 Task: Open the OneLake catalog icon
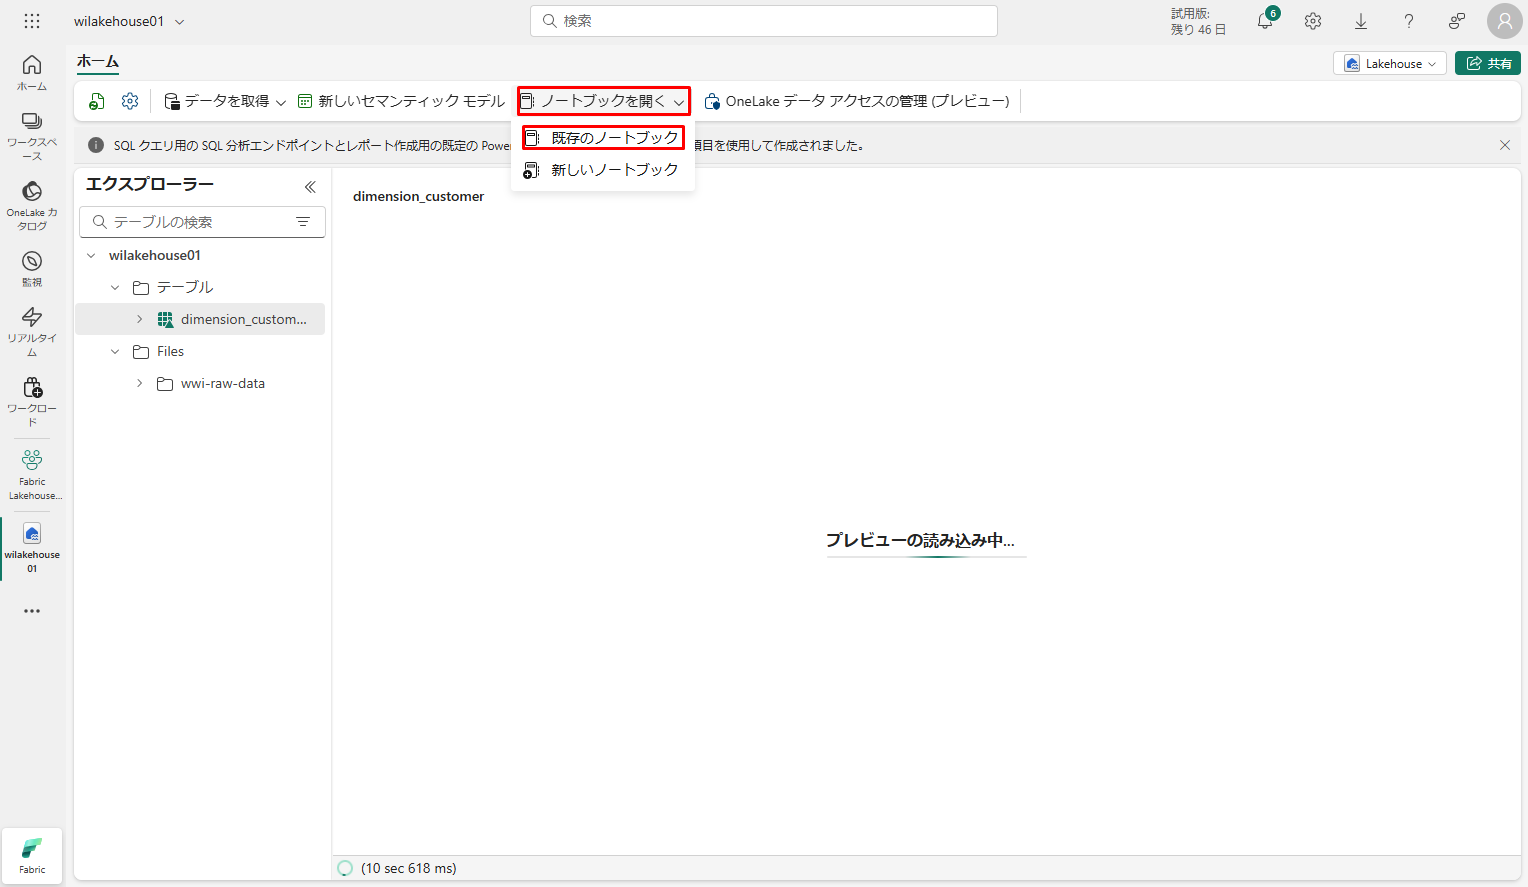(x=32, y=206)
